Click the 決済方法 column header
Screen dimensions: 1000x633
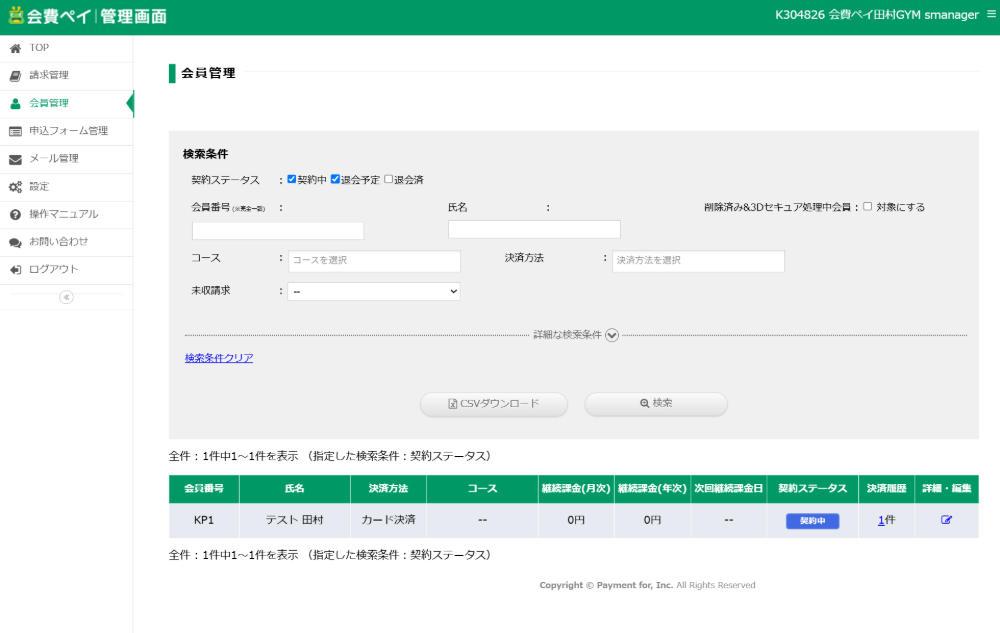[388, 489]
